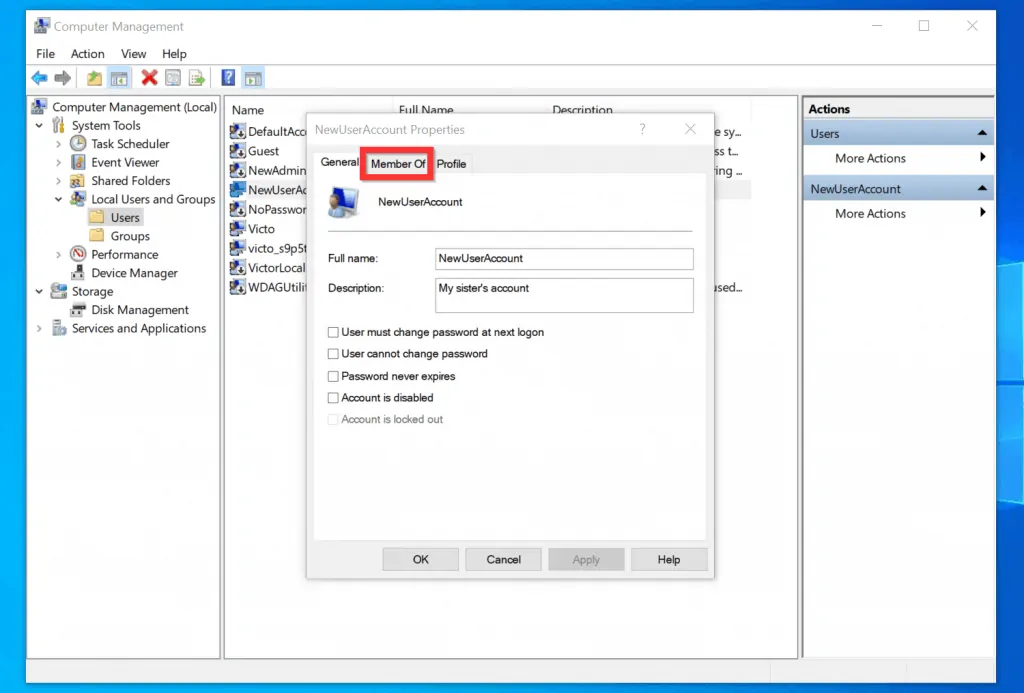Open Properties using the toolbar icon
The height and width of the screenshot is (693, 1024).
tap(171, 77)
